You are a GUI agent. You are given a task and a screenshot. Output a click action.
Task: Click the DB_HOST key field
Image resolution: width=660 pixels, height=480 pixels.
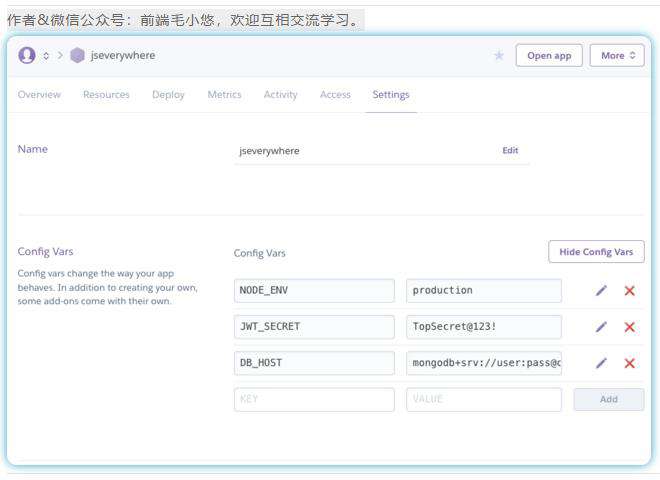[x=314, y=363]
